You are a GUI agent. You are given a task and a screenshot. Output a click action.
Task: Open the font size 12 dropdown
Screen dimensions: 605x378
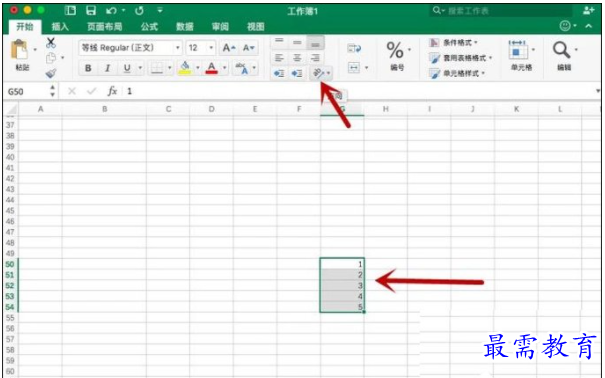point(211,48)
